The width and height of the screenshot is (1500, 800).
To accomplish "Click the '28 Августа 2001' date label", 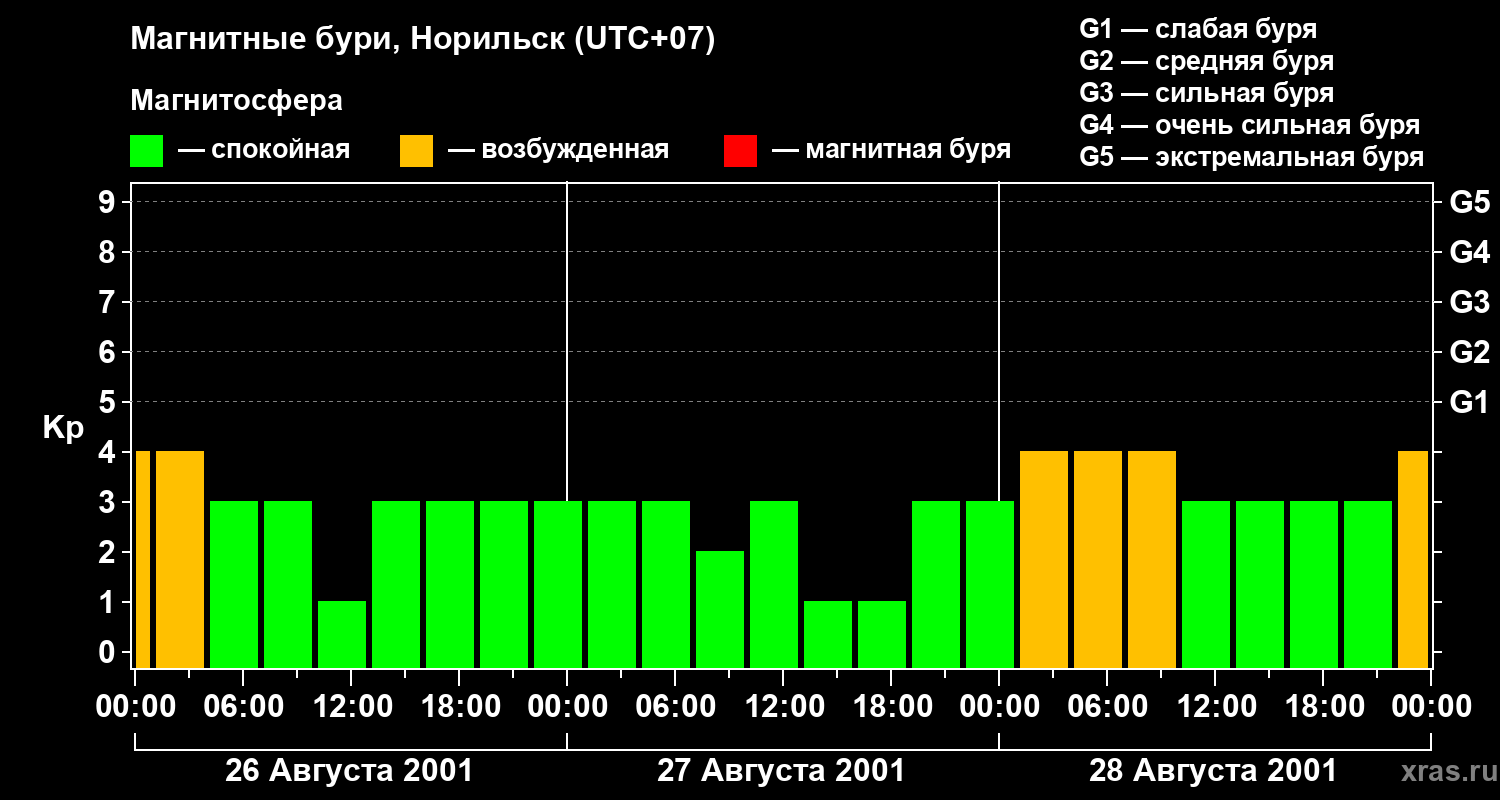I will point(1213,771).
